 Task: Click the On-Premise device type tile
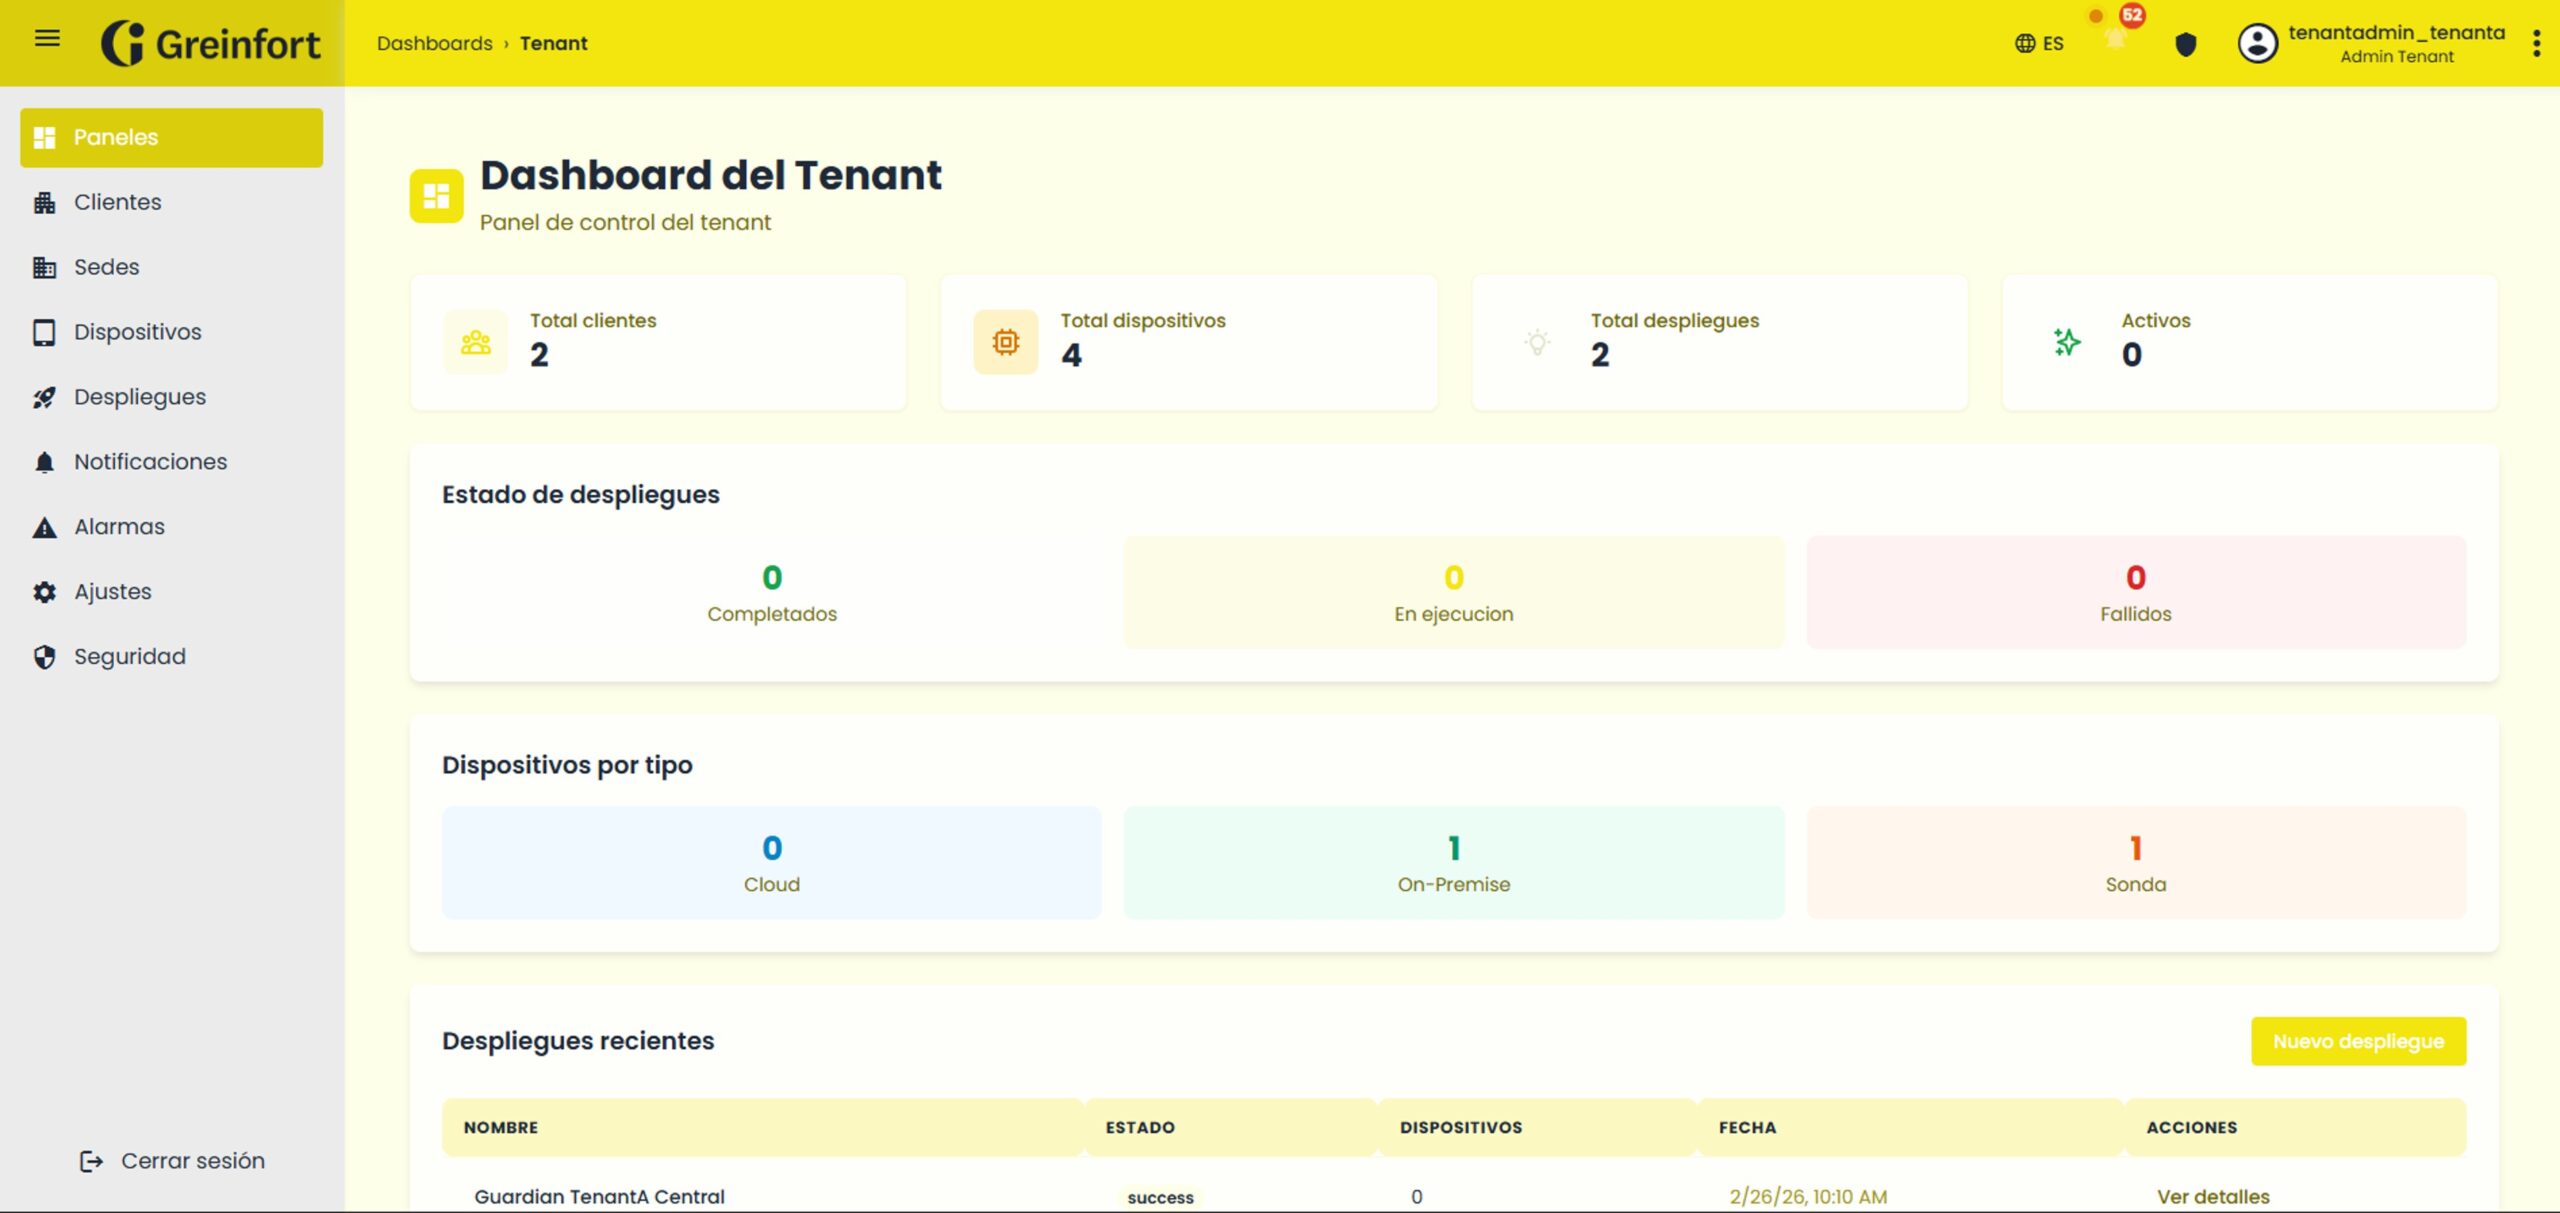coord(1454,862)
